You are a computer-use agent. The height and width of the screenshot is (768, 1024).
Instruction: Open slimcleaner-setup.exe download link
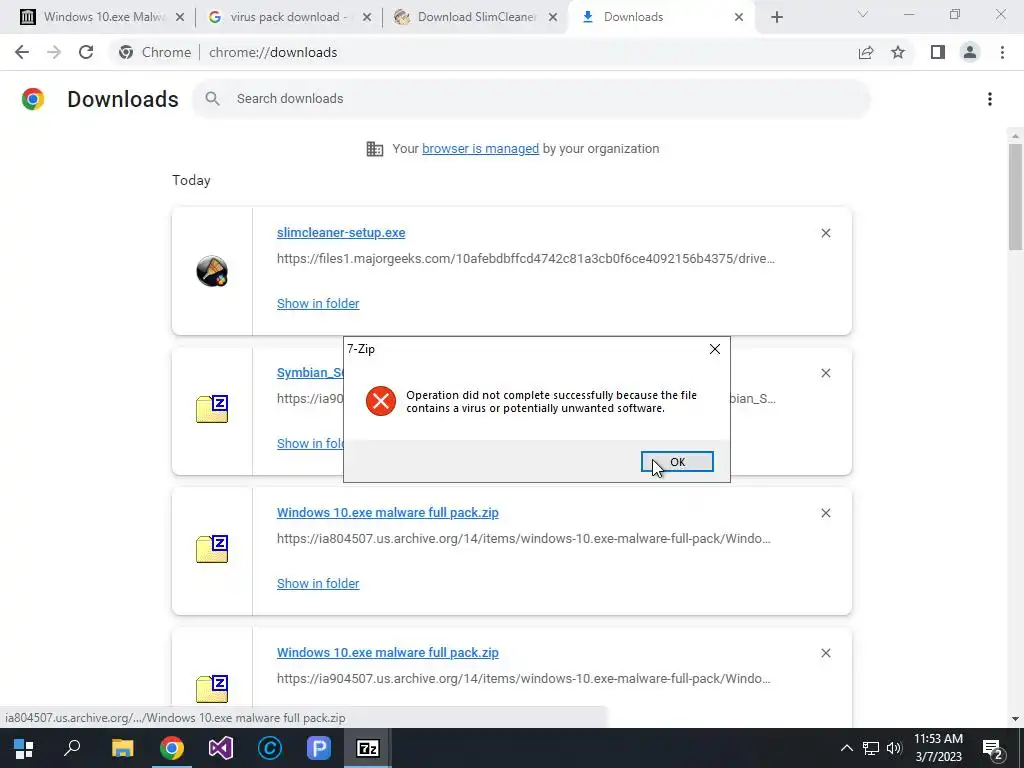341,232
